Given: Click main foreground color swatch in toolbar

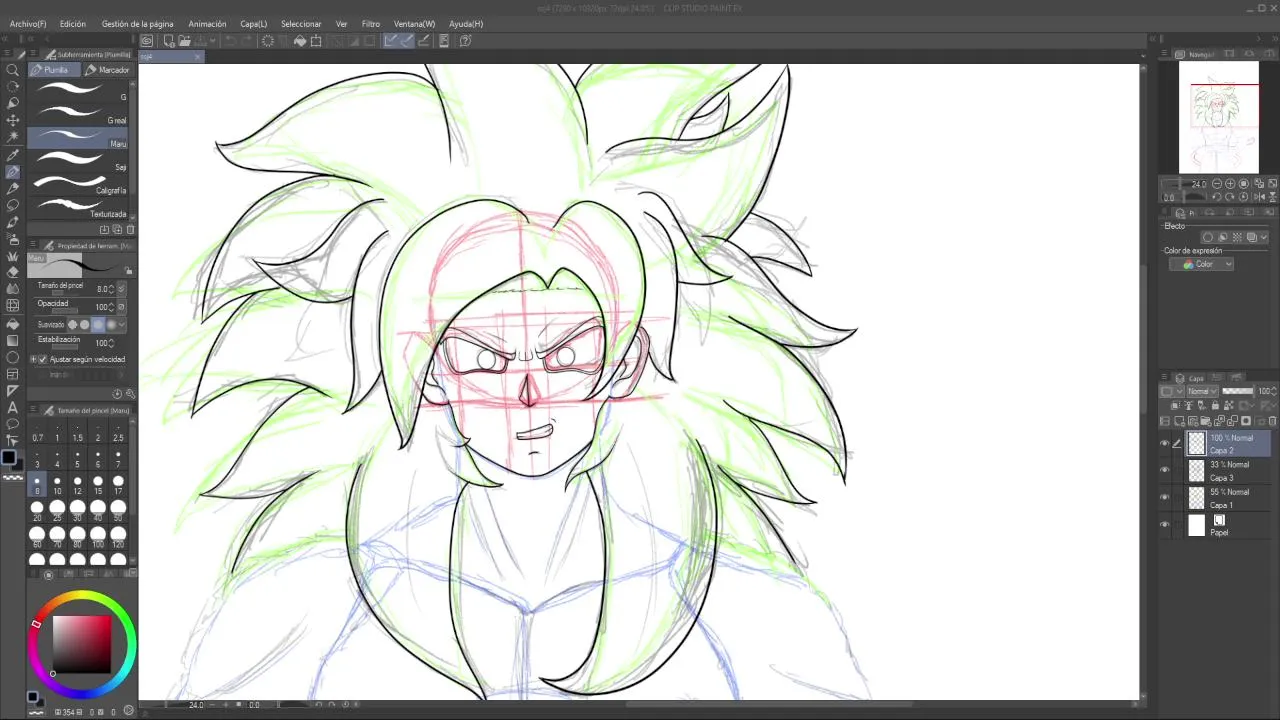Looking at the screenshot, I should pyautogui.click(x=9, y=458).
